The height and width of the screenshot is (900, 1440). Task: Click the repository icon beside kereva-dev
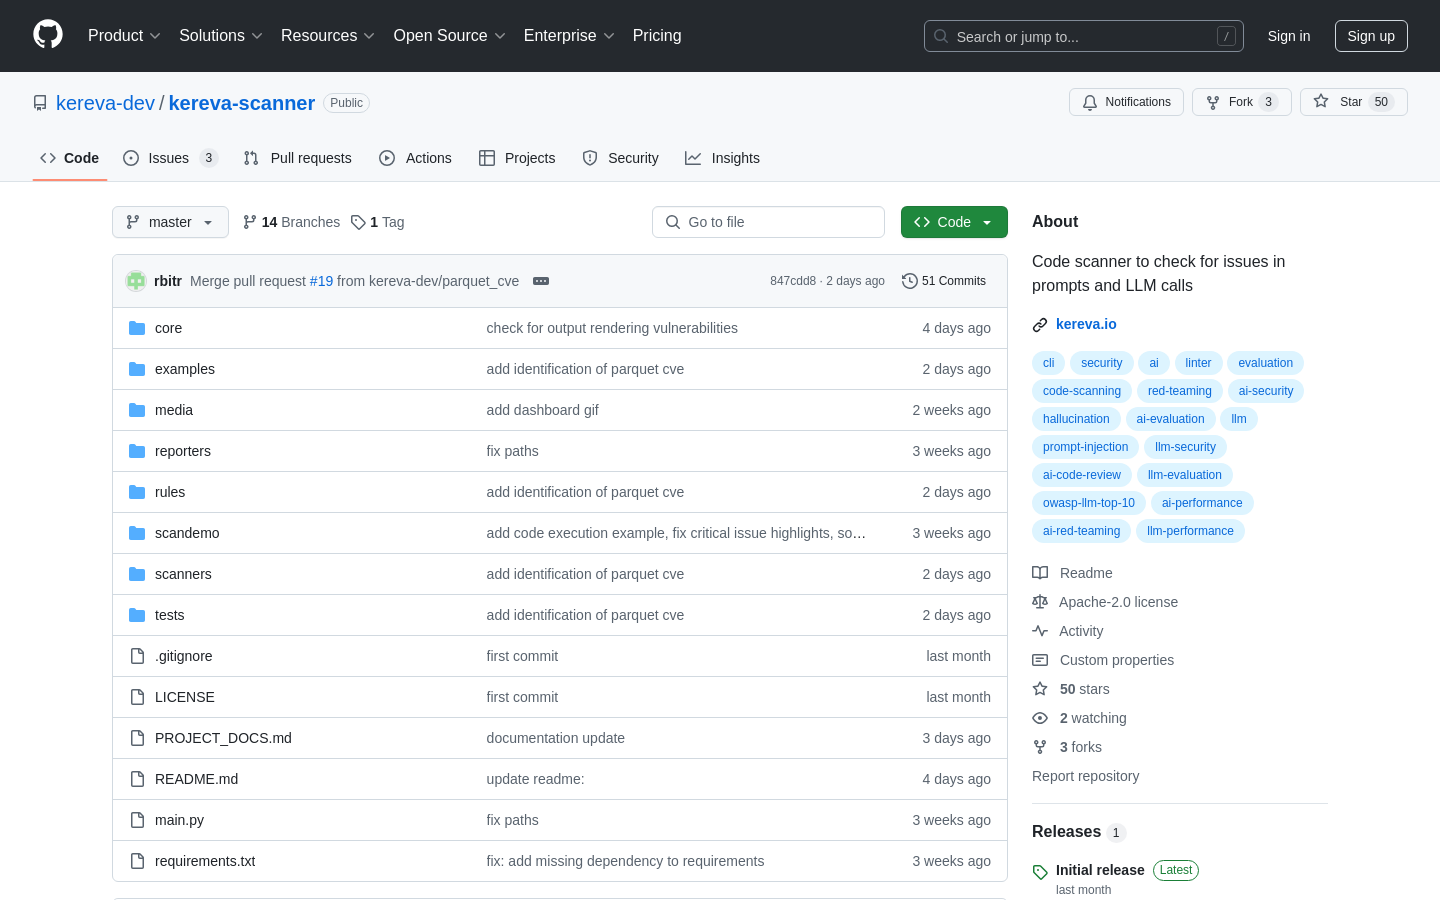40,103
